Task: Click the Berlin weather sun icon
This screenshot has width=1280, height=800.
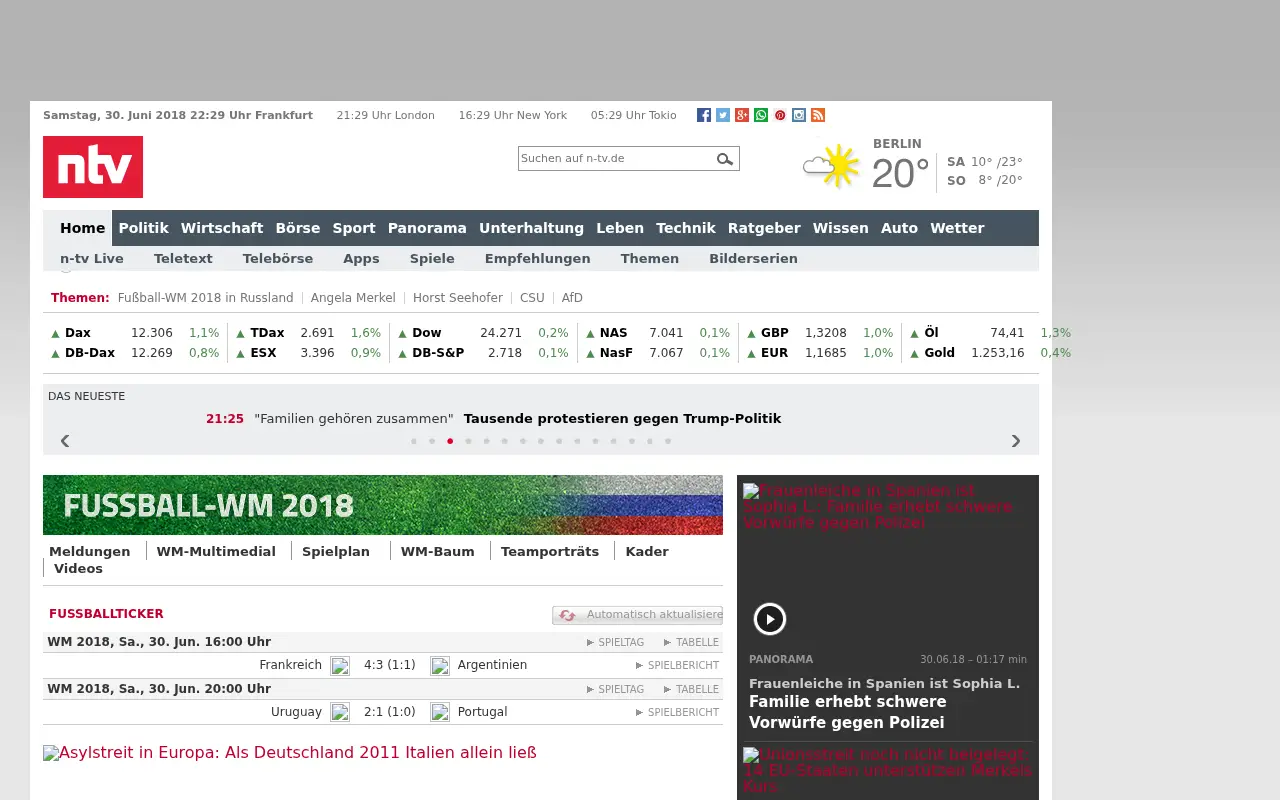Action: tap(832, 166)
